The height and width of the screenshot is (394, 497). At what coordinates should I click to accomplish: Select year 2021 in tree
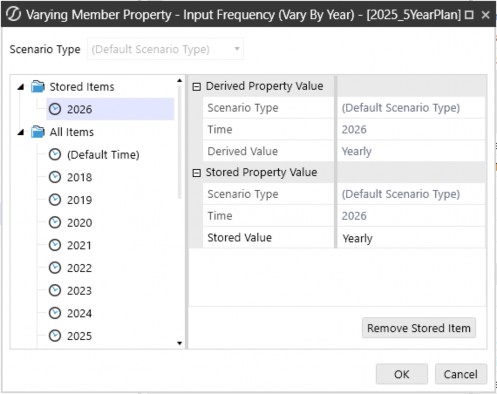pos(79,245)
